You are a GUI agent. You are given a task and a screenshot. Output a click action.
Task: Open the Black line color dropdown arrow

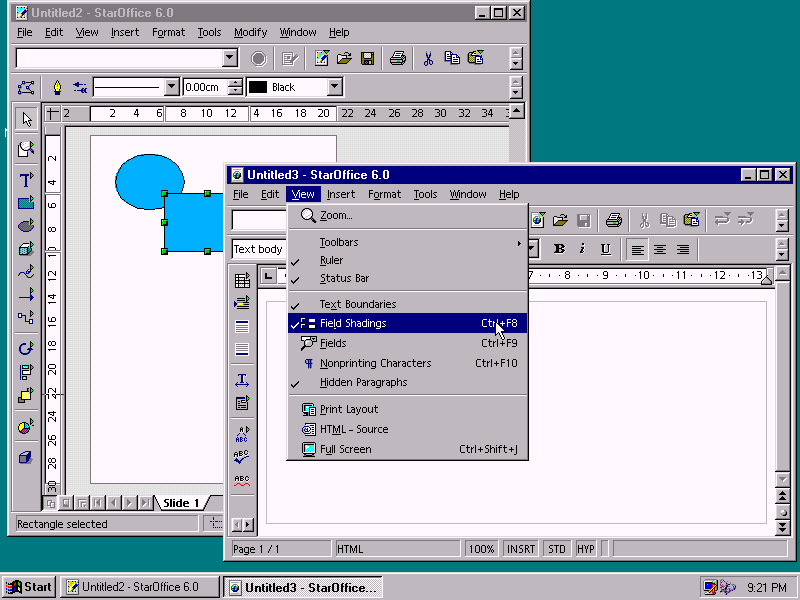[335, 87]
